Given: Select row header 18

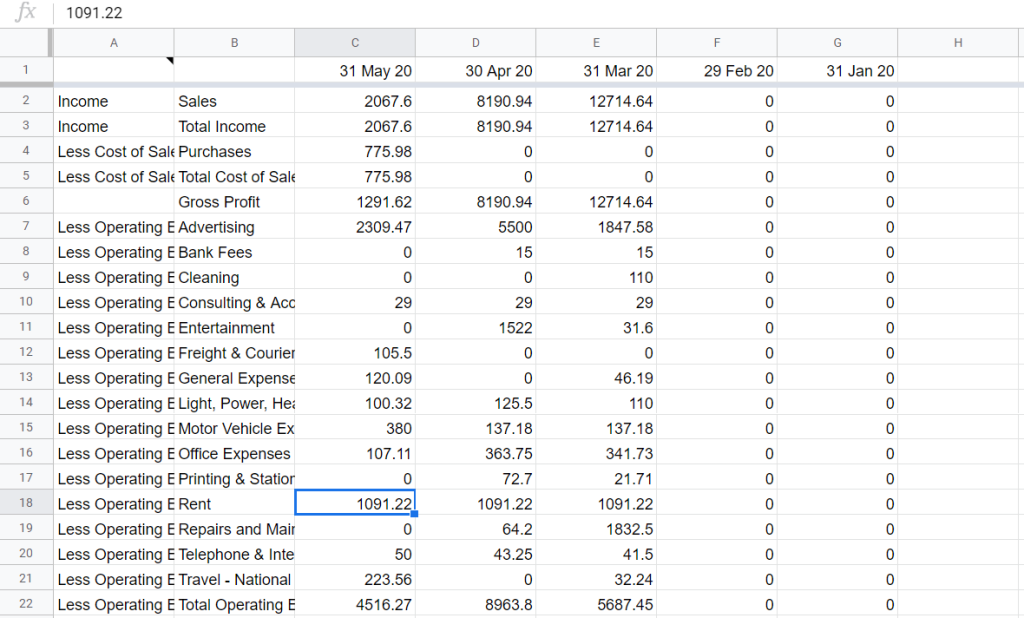Looking at the screenshot, I should tap(26, 504).
